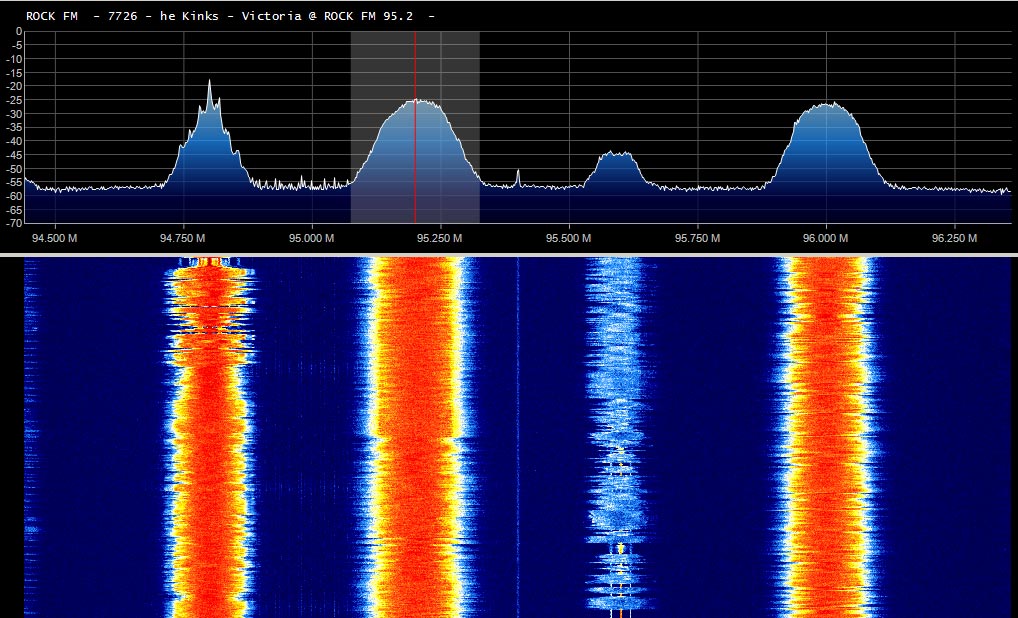1018x618 pixels.
Task: Click the 96.0 MHz signal band in the waterfall
Action: click(x=828, y=436)
